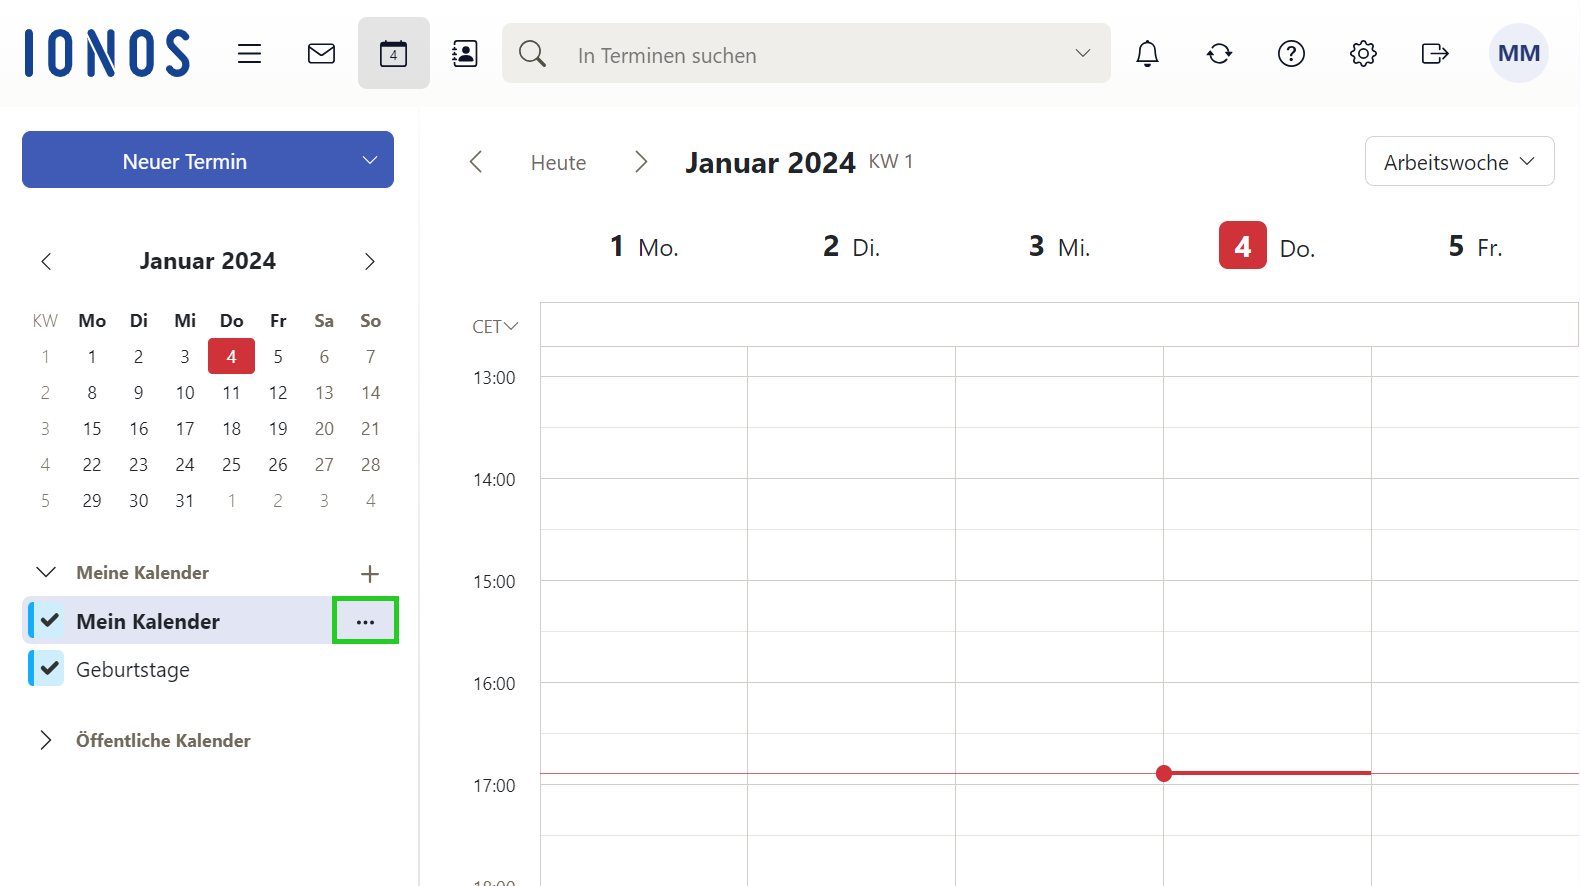
Task: Click the search magnifier icon
Action: click(x=533, y=54)
